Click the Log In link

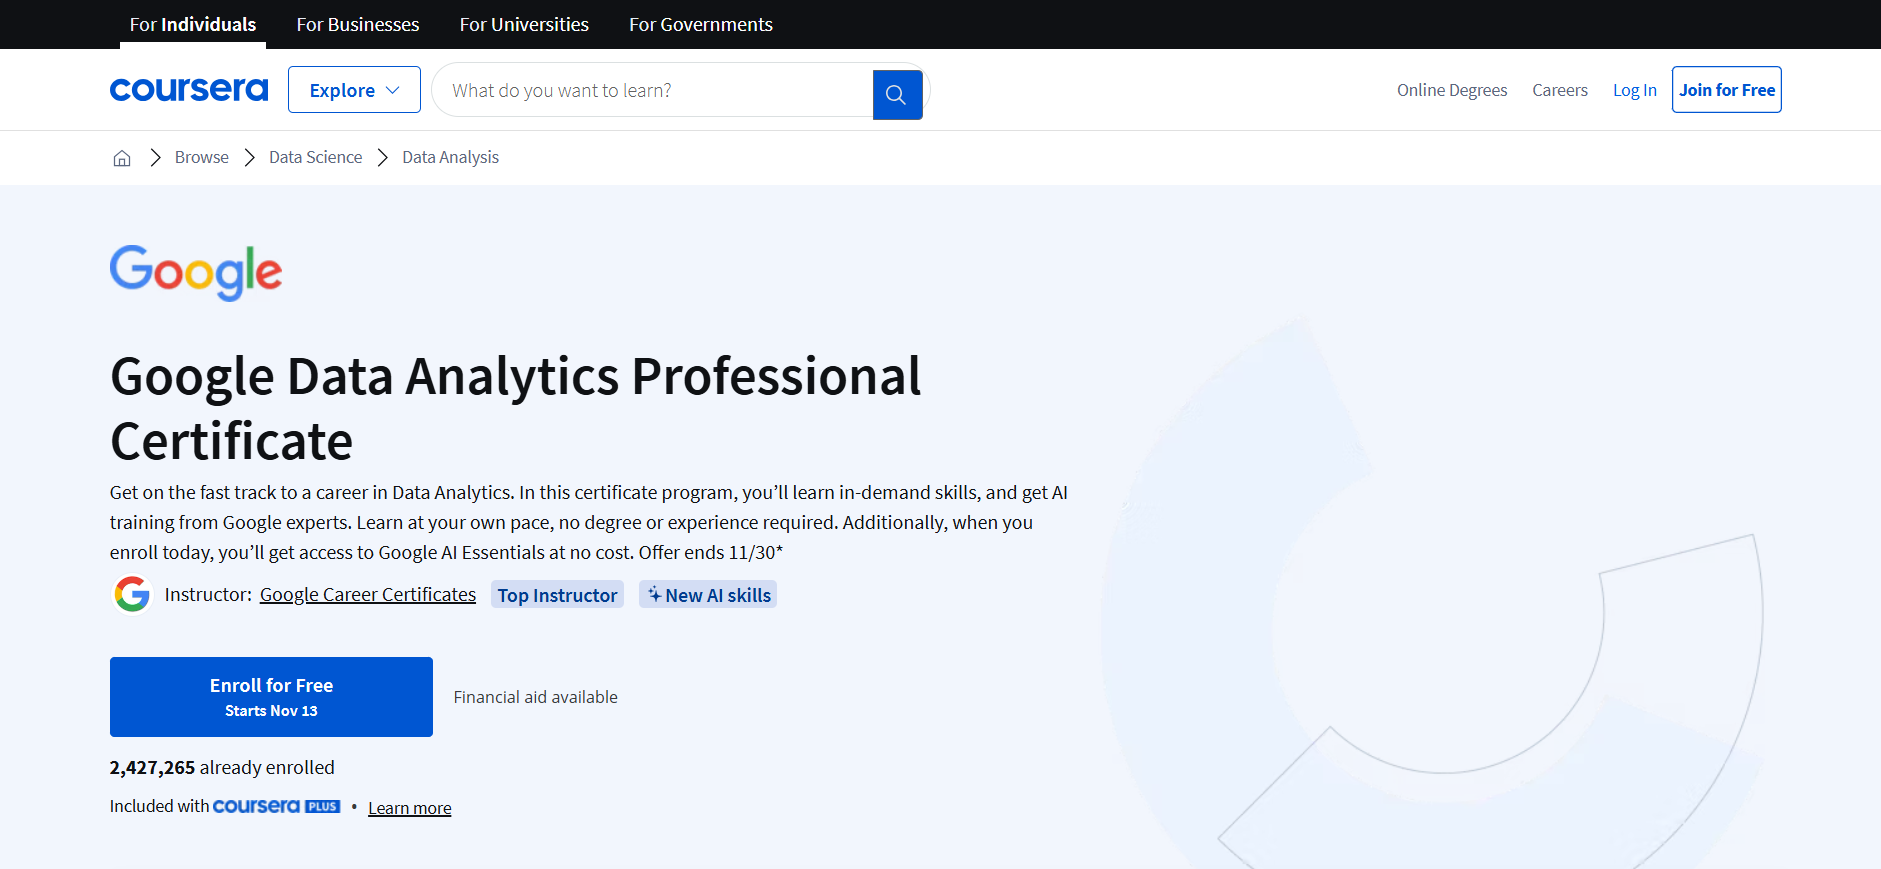[x=1635, y=90]
